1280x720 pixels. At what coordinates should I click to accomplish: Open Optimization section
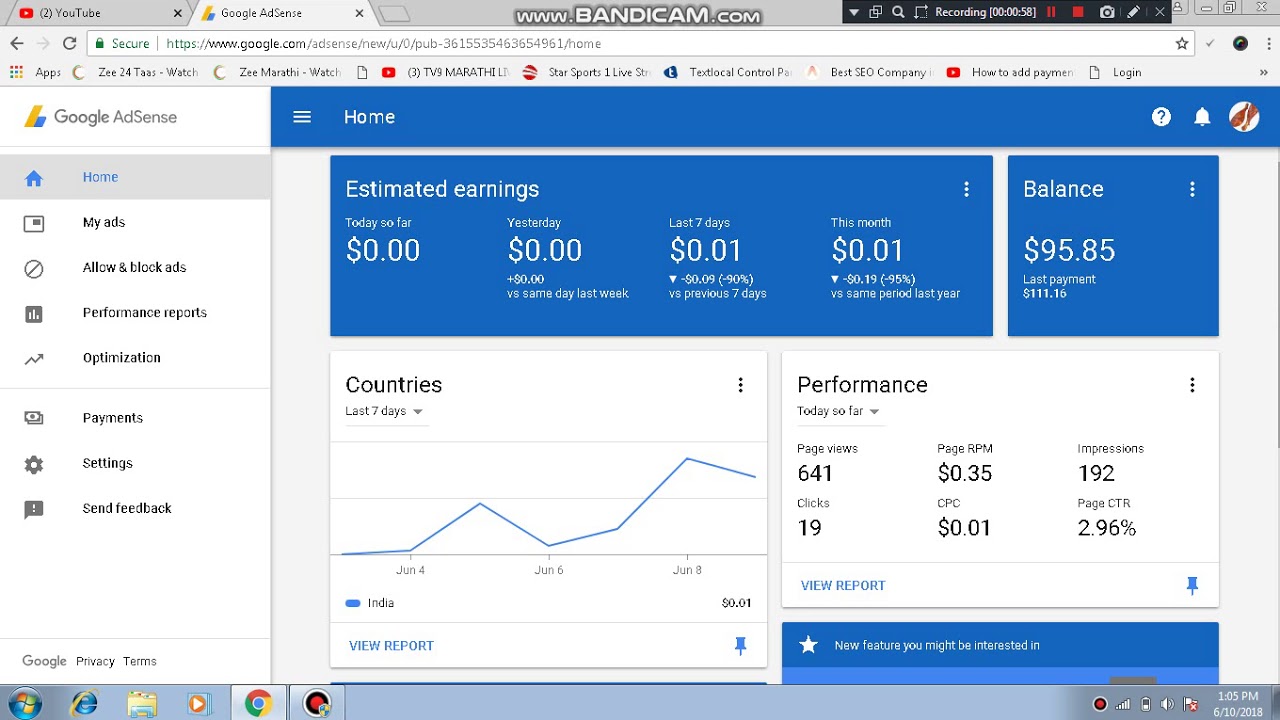point(135,357)
